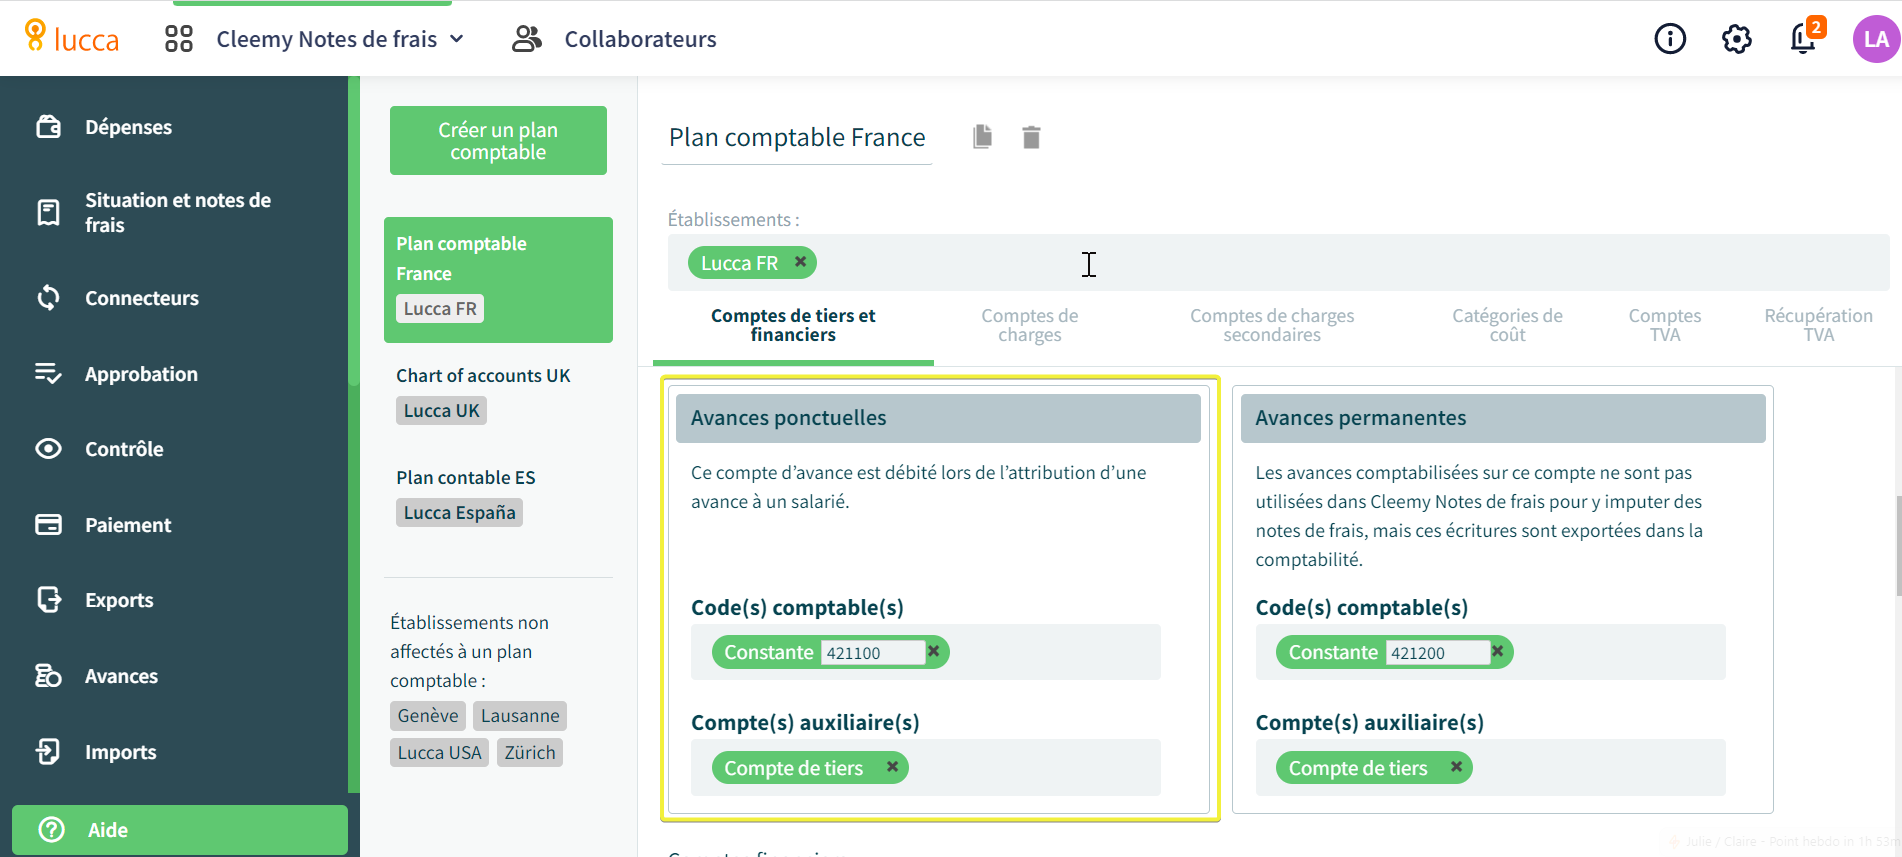Click the unassigned Genève establishment tag
The height and width of the screenshot is (857, 1902).
[x=428, y=716]
